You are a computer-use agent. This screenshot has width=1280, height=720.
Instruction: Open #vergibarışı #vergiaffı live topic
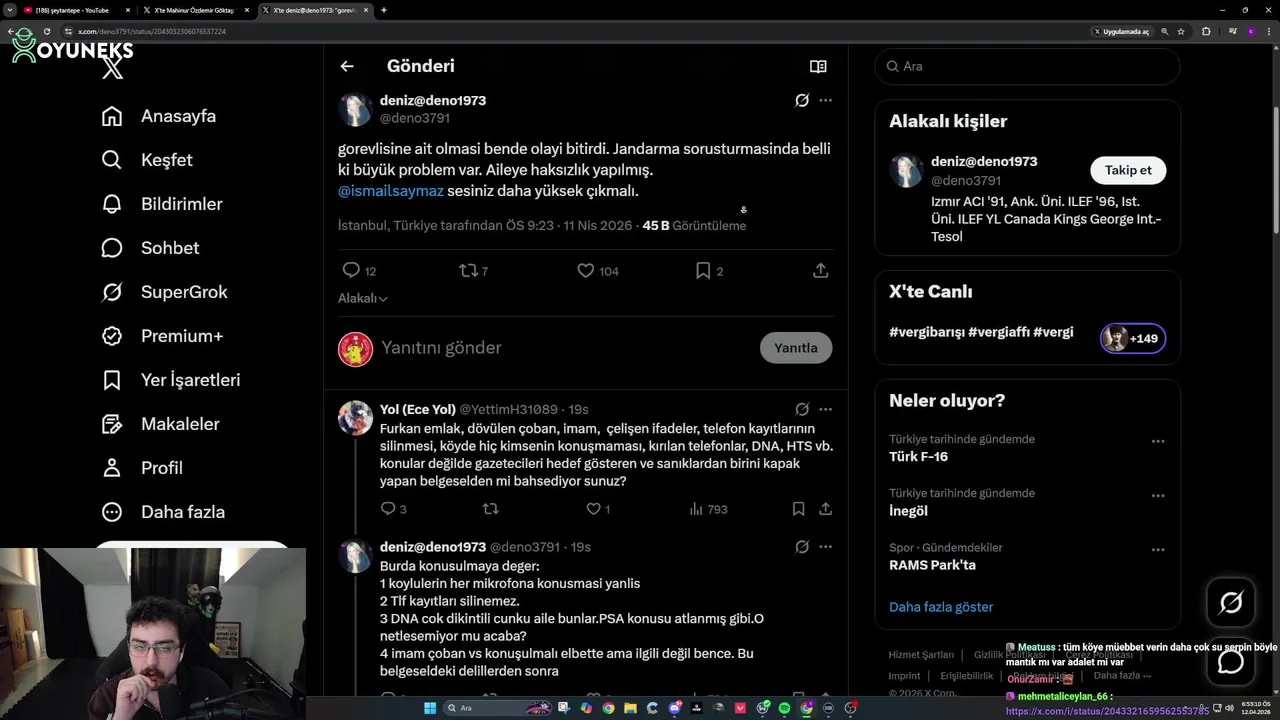[981, 332]
